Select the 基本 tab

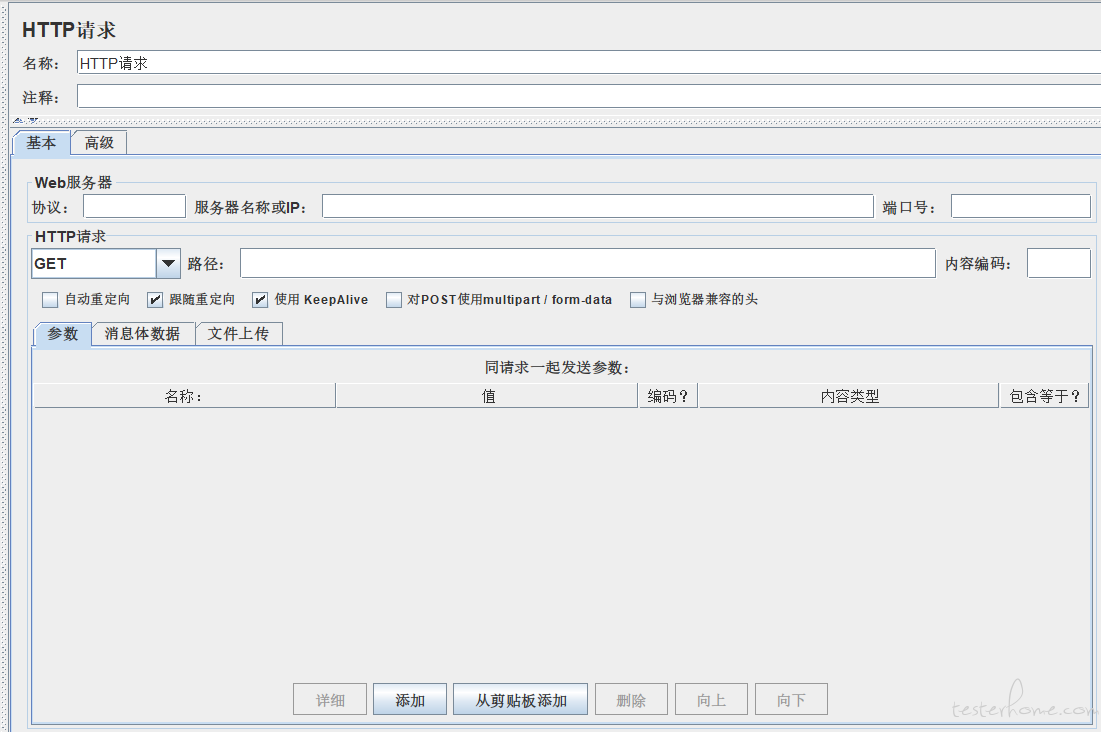pyautogui.click(x=41, y=143)
